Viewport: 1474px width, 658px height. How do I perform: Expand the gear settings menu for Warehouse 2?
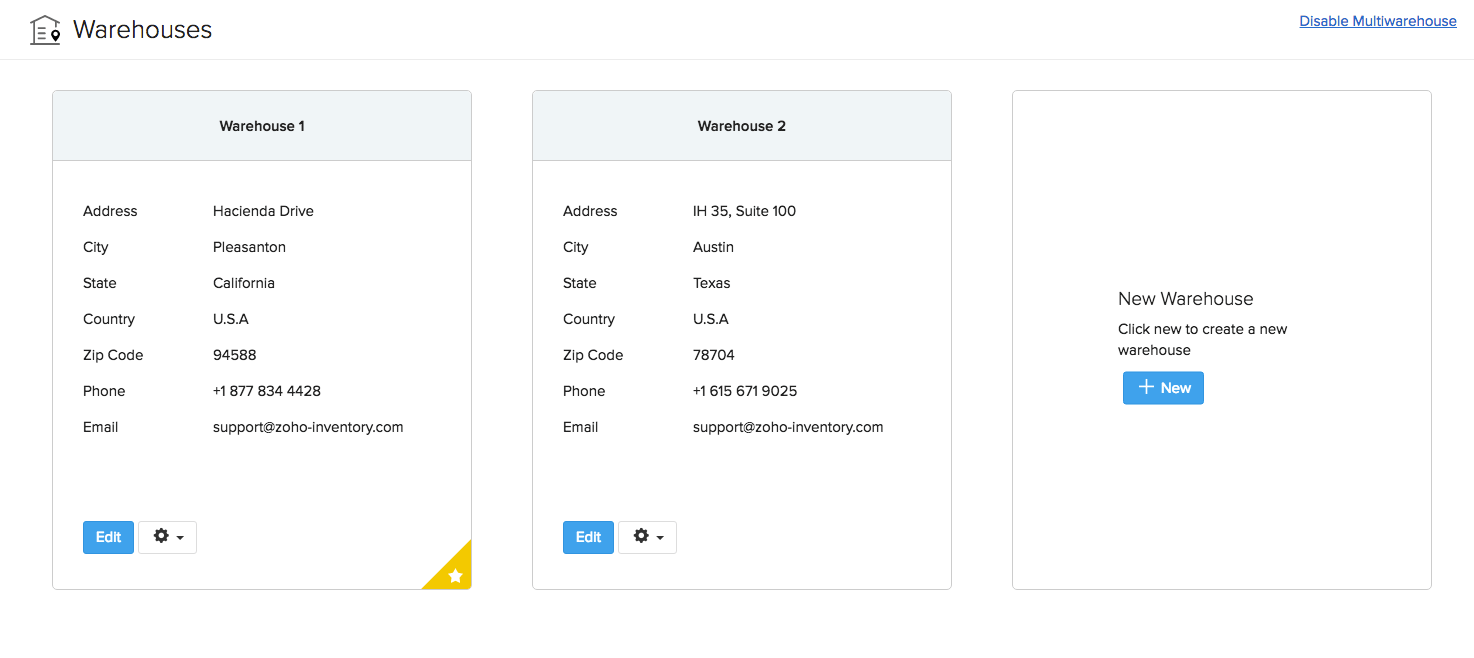point(647,537)
